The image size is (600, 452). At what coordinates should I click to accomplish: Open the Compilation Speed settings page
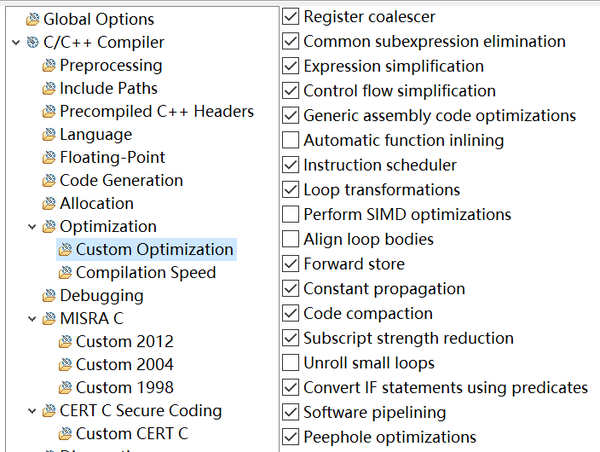tap(145, 272)
